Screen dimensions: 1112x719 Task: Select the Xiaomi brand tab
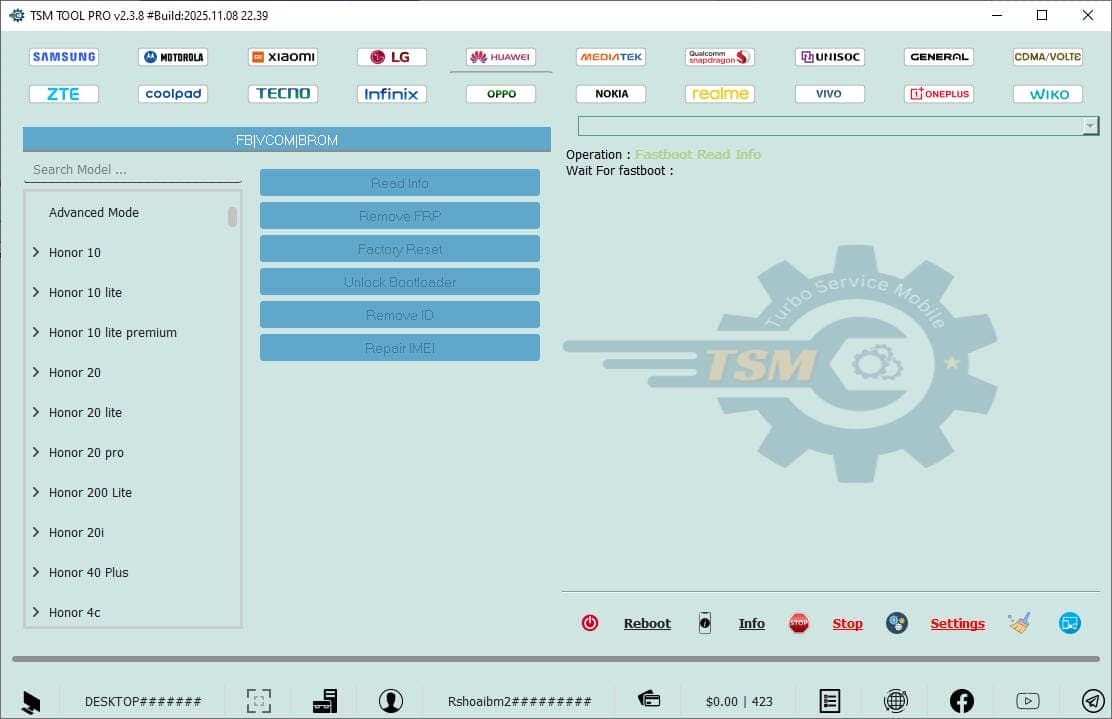point(283,56)
